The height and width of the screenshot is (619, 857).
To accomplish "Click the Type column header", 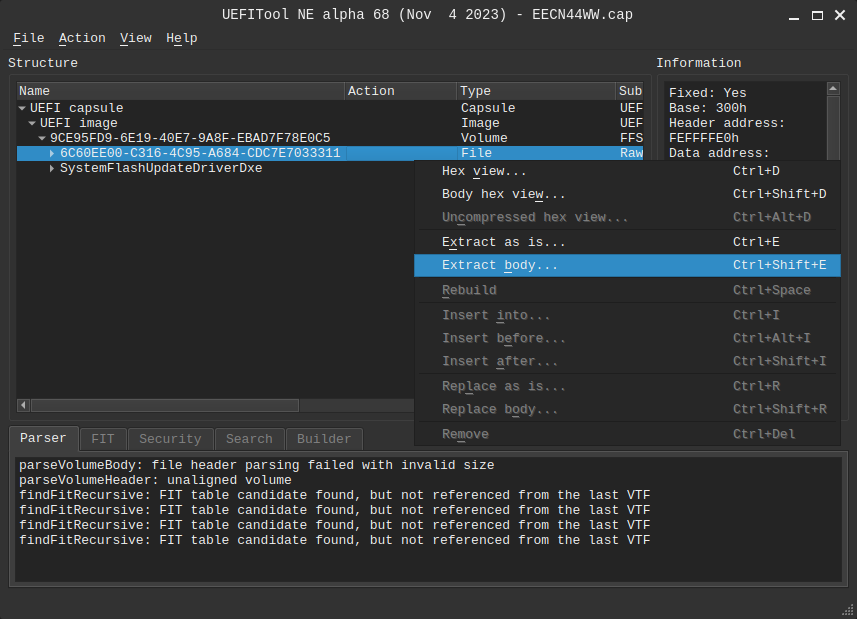I will point(535,91).
